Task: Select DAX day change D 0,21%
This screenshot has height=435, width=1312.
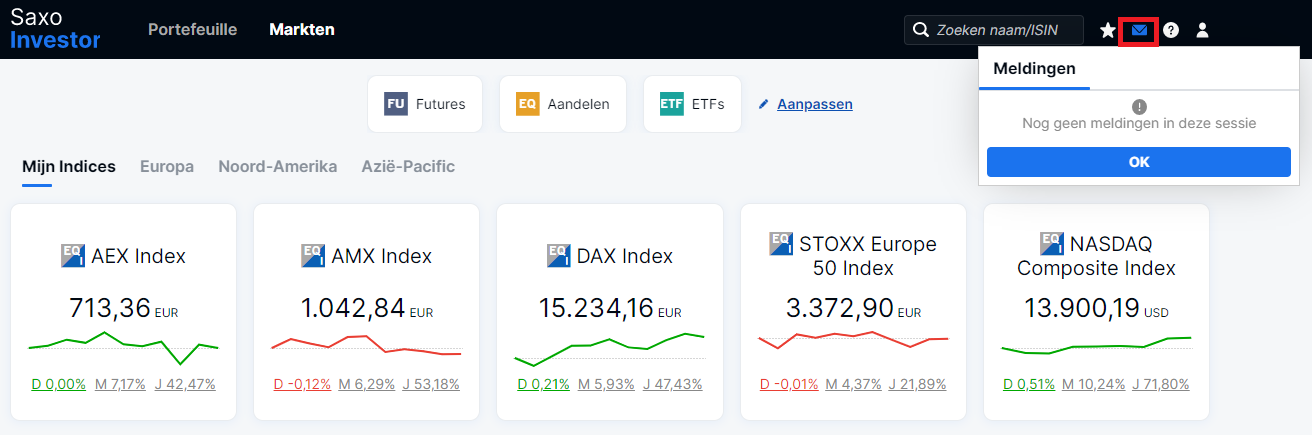Action: 544,384
